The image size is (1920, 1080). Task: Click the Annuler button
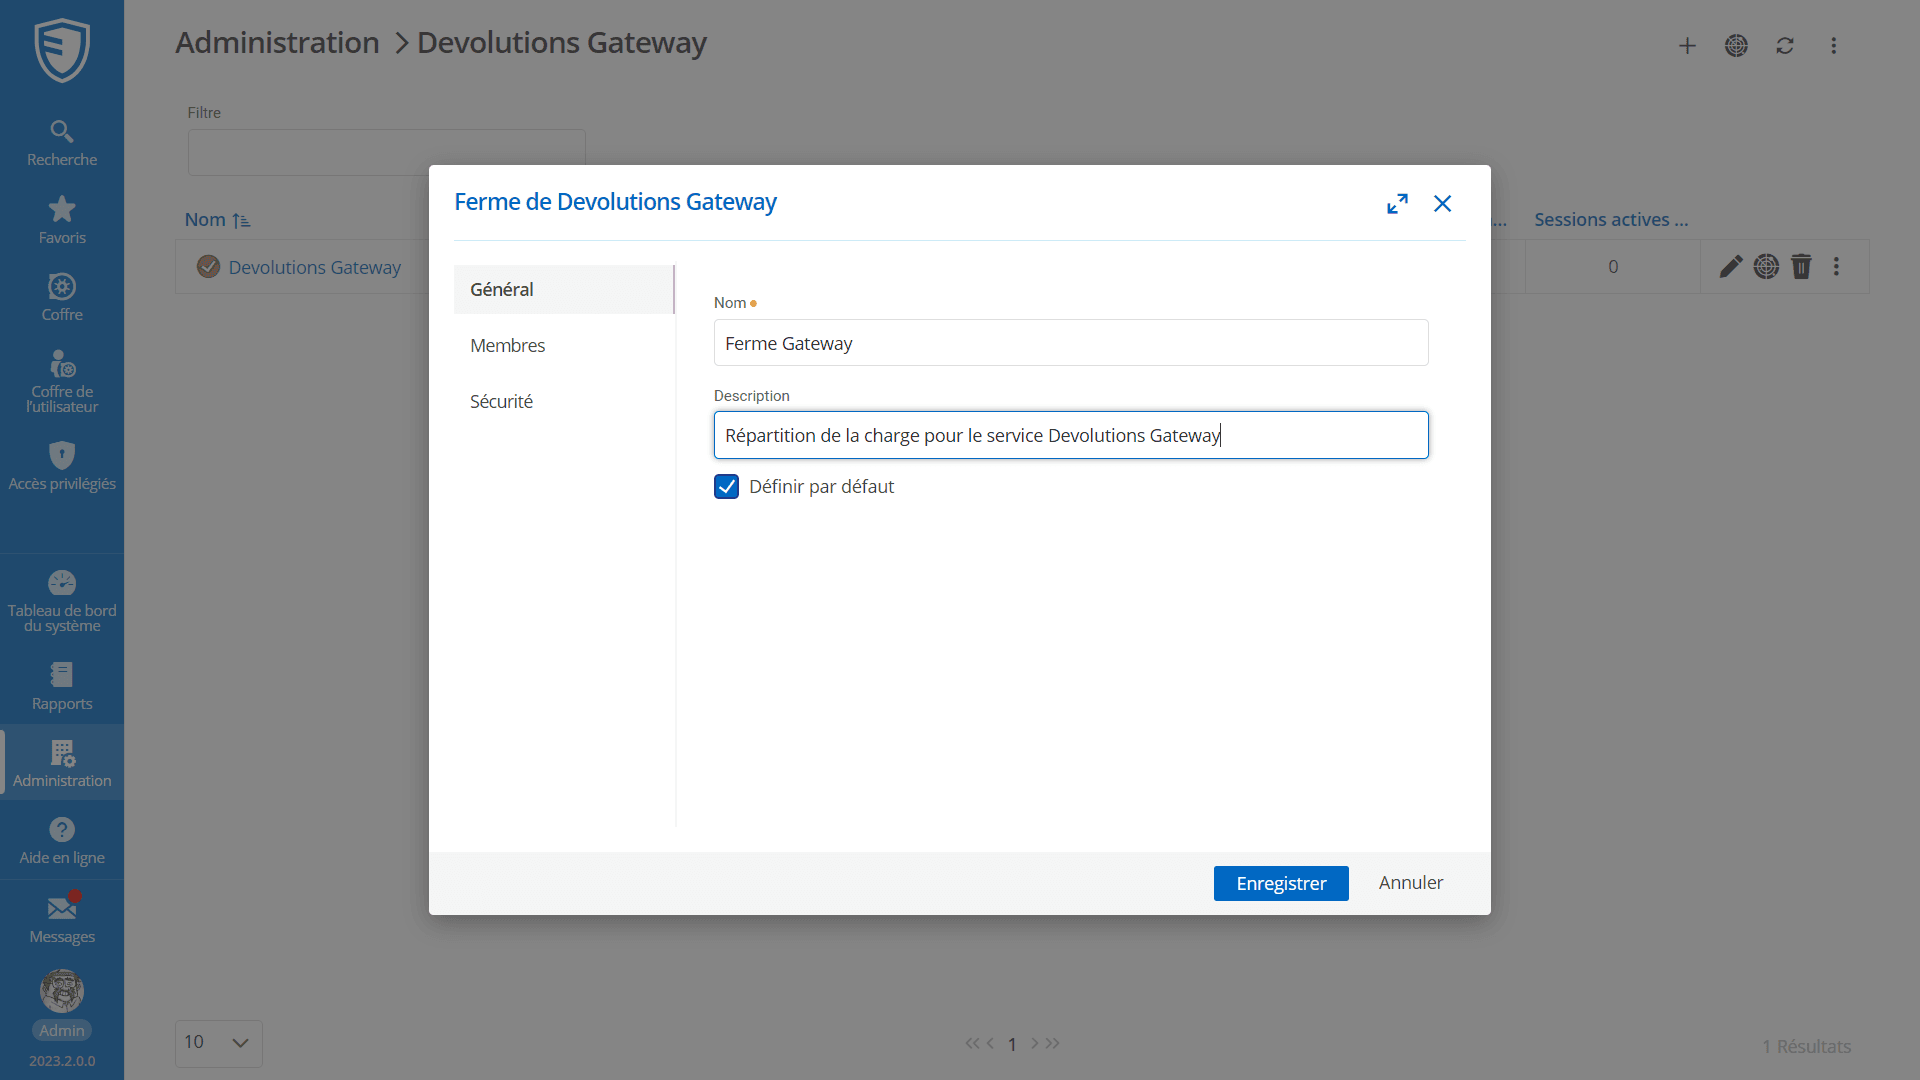pyautogui.click(x=1410, y=883)
